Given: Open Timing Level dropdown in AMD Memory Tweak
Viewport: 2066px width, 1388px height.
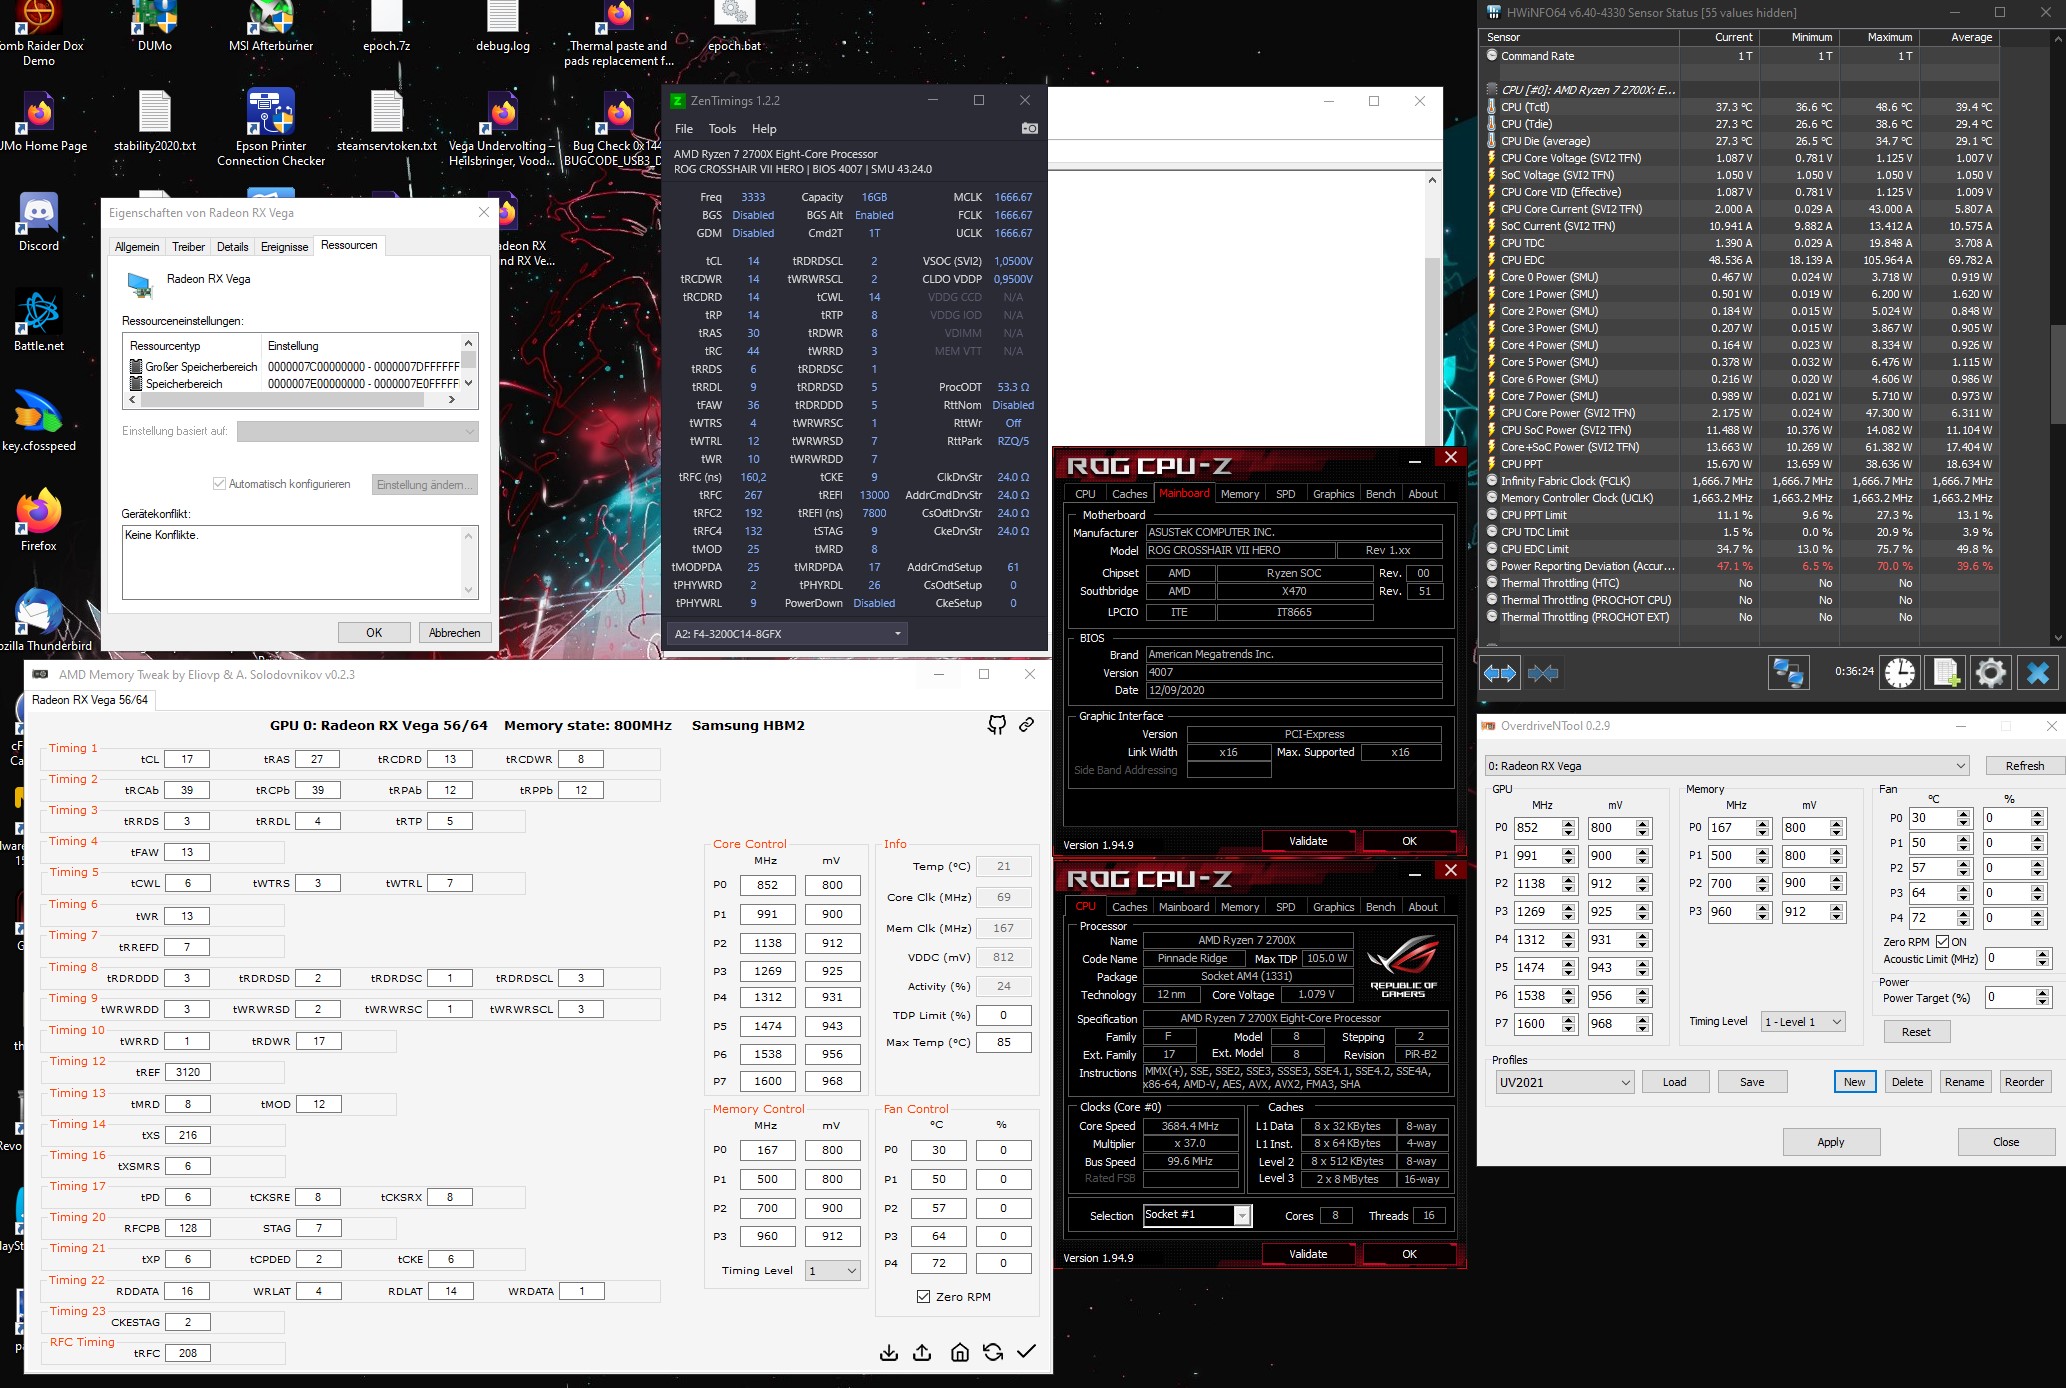Looking at the screenshot, I should click(x=833, y=1271).
